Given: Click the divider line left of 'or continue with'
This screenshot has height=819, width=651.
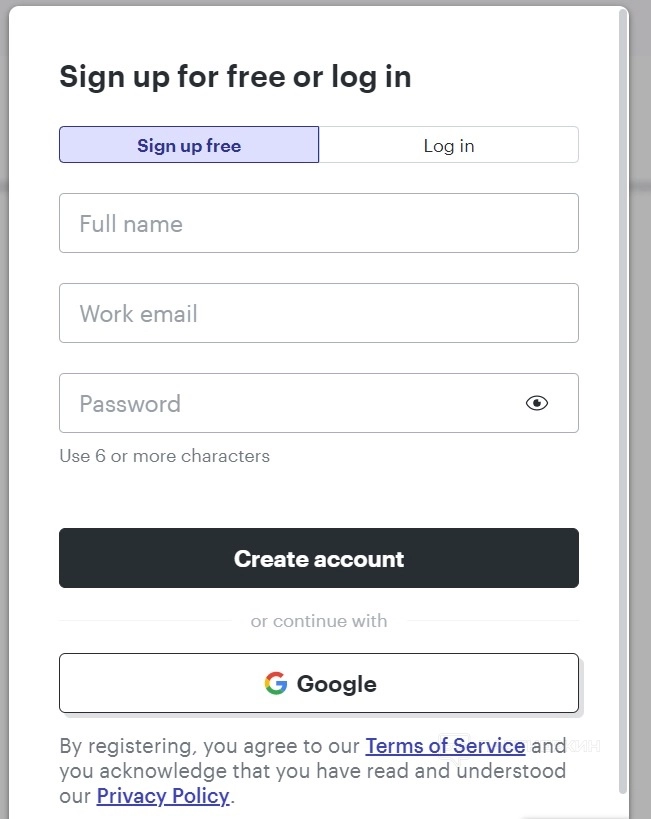Looking at the screenshot, I should [x=145, y=621].
